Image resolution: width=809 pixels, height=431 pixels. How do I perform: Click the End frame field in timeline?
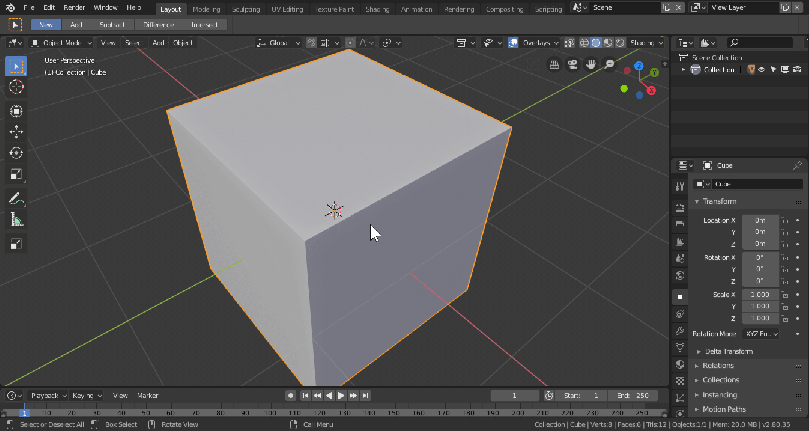632,396
